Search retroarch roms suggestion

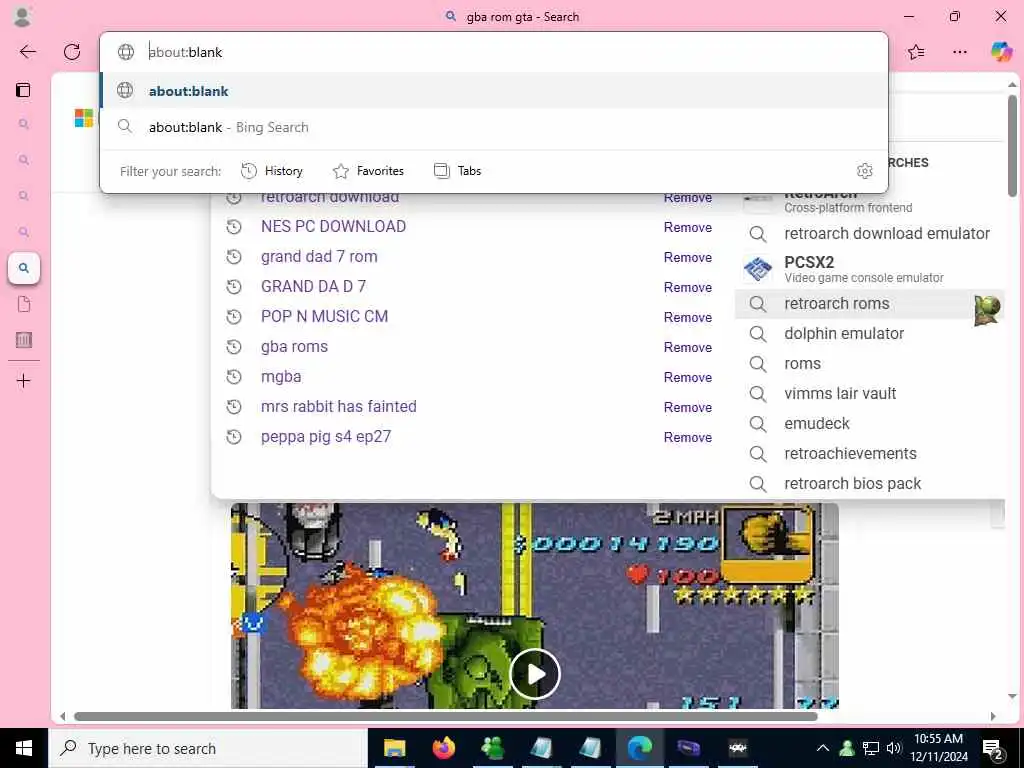[x=869, y=304]
